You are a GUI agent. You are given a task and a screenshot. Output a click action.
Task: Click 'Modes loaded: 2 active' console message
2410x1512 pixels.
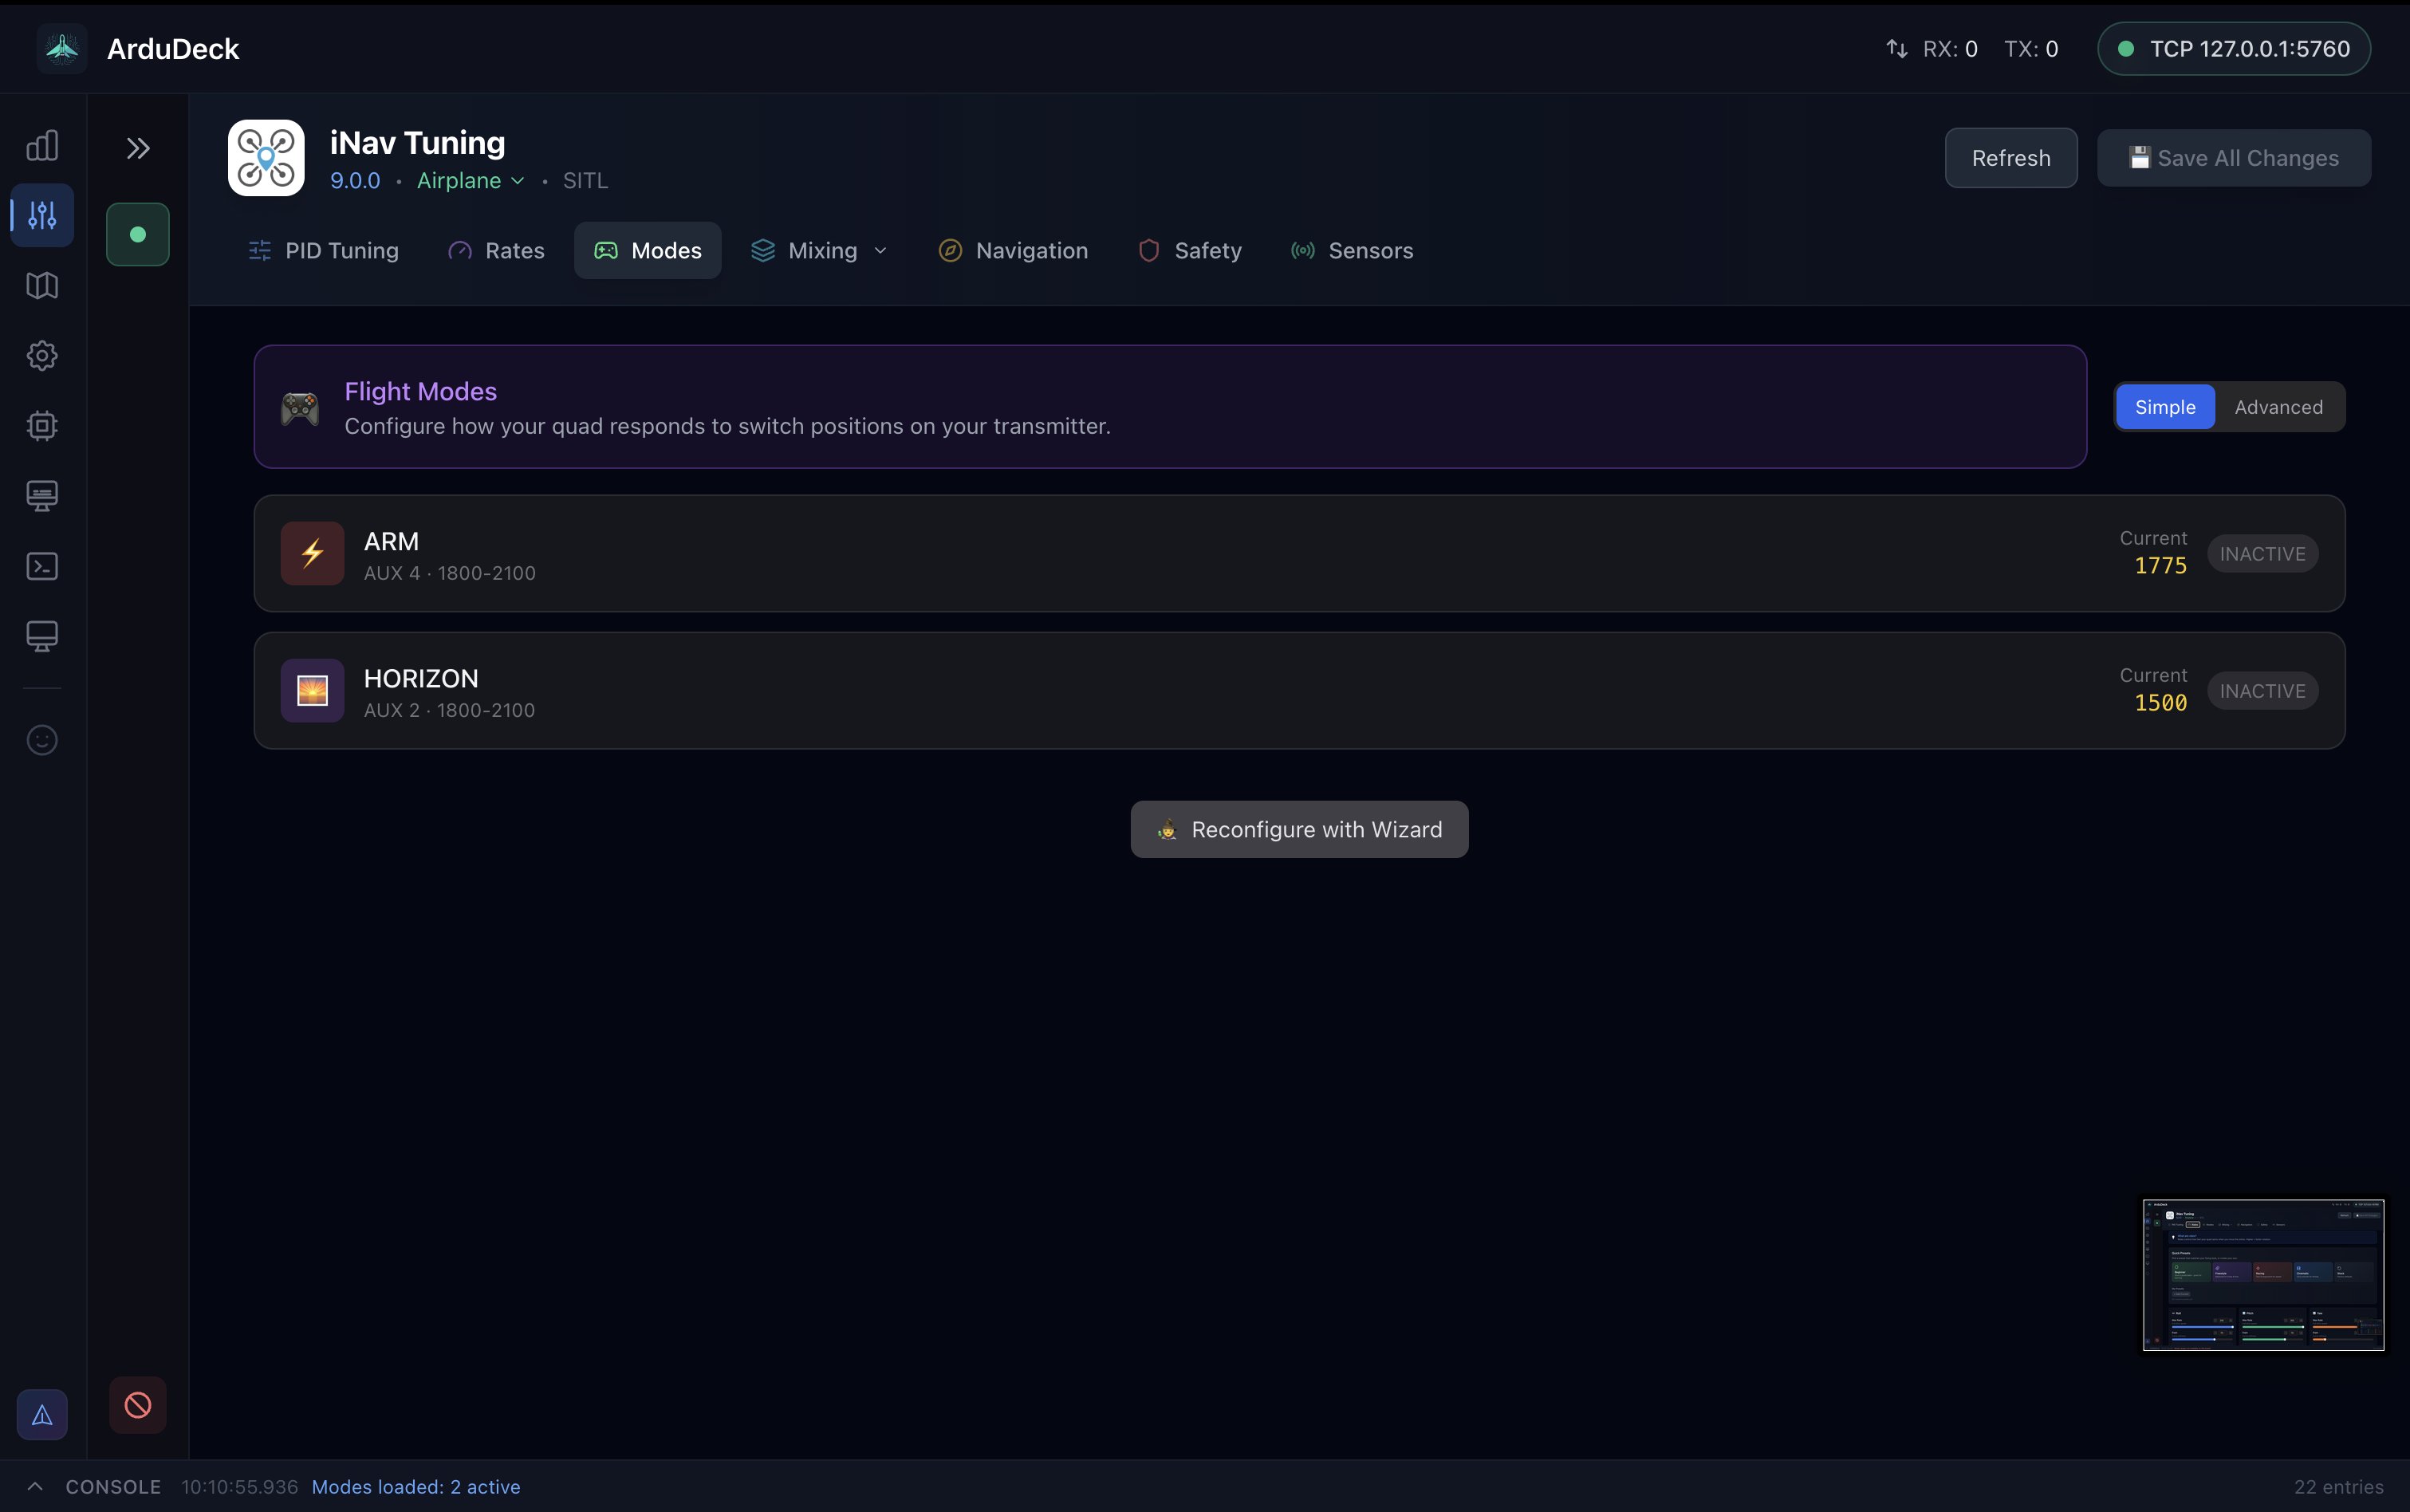click(416, 1486)
